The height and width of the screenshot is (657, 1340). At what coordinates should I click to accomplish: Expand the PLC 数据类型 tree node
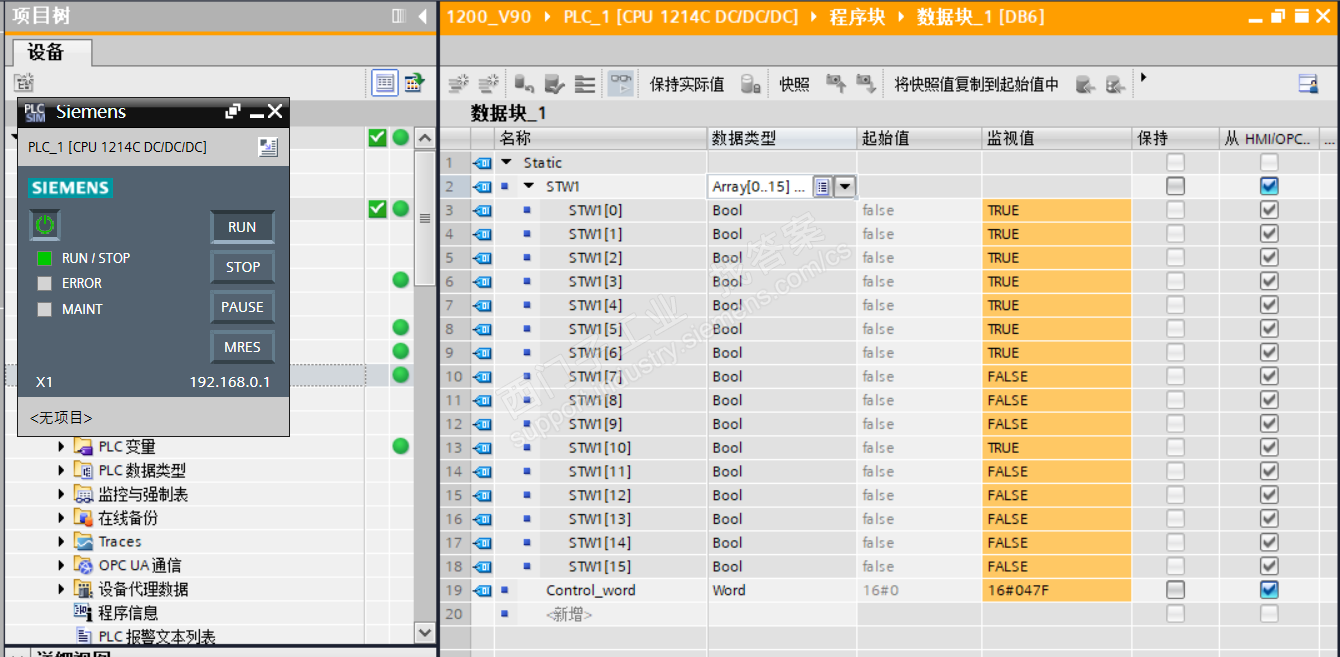pyautogui.click(x=62, y=470)
